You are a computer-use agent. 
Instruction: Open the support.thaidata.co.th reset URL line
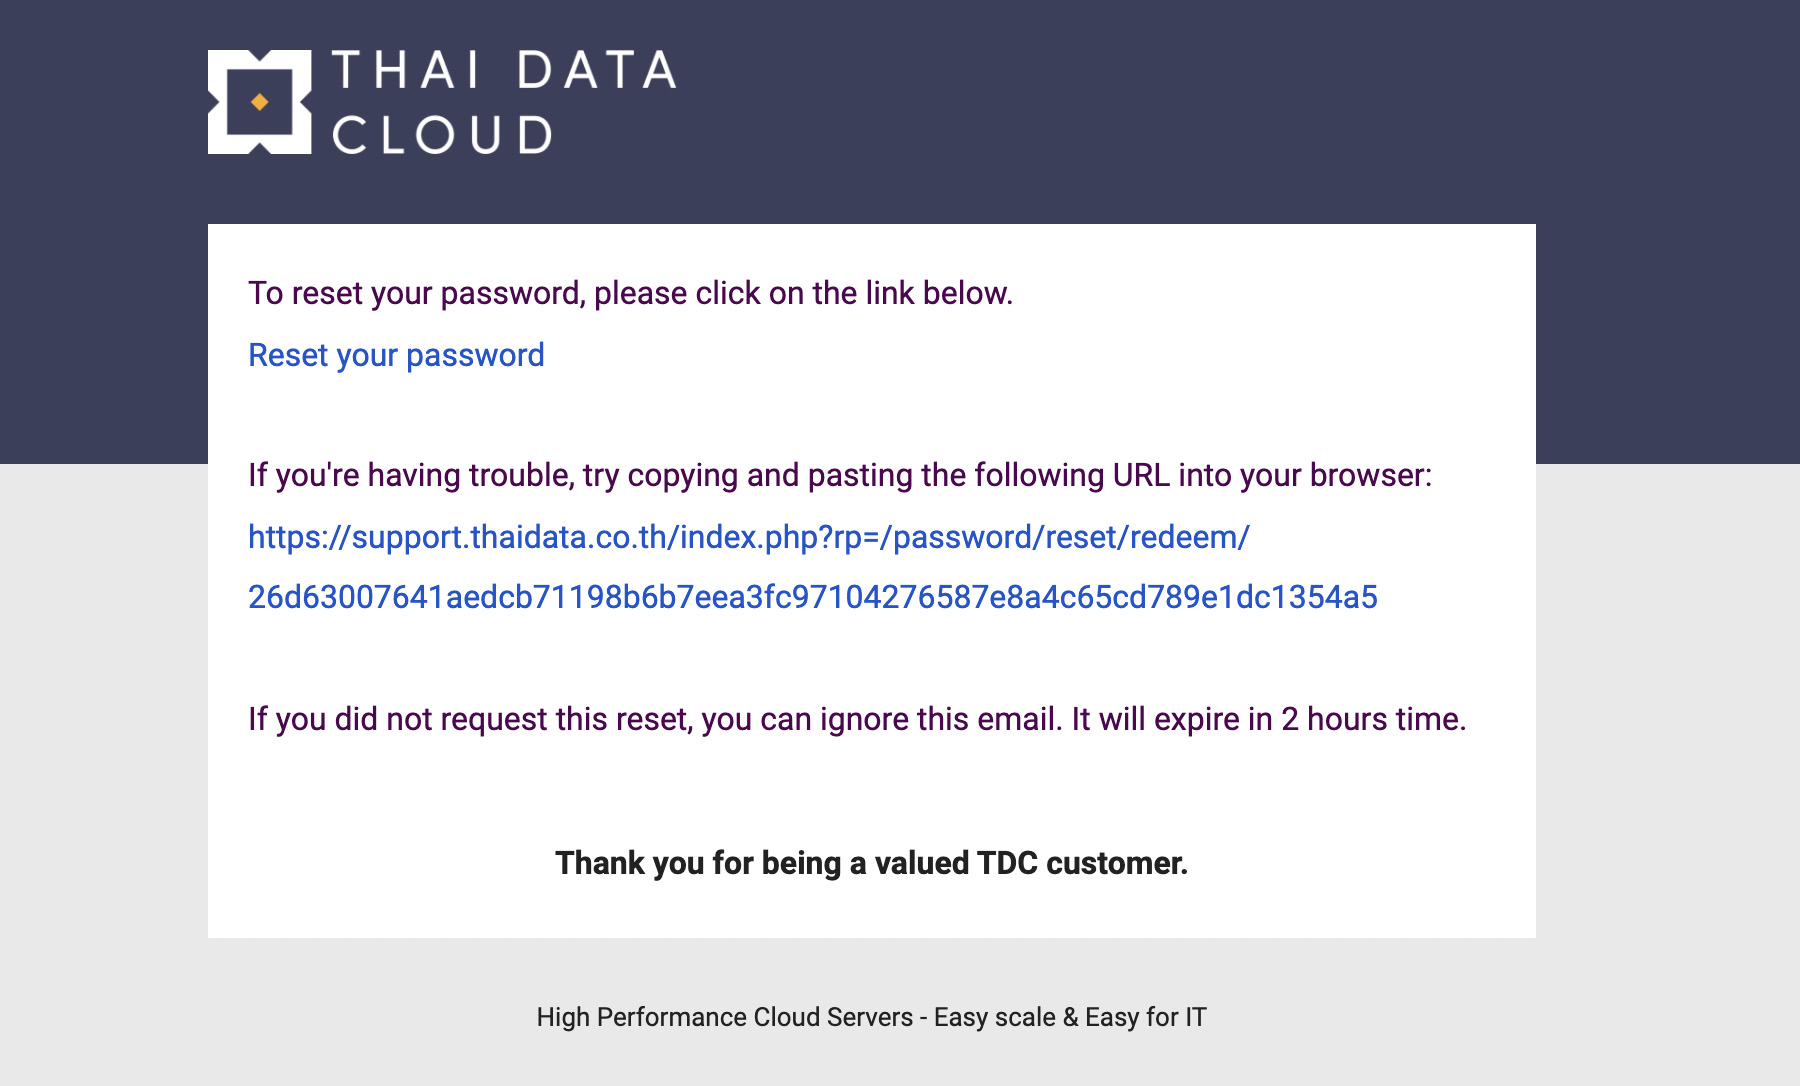[749, 537]
